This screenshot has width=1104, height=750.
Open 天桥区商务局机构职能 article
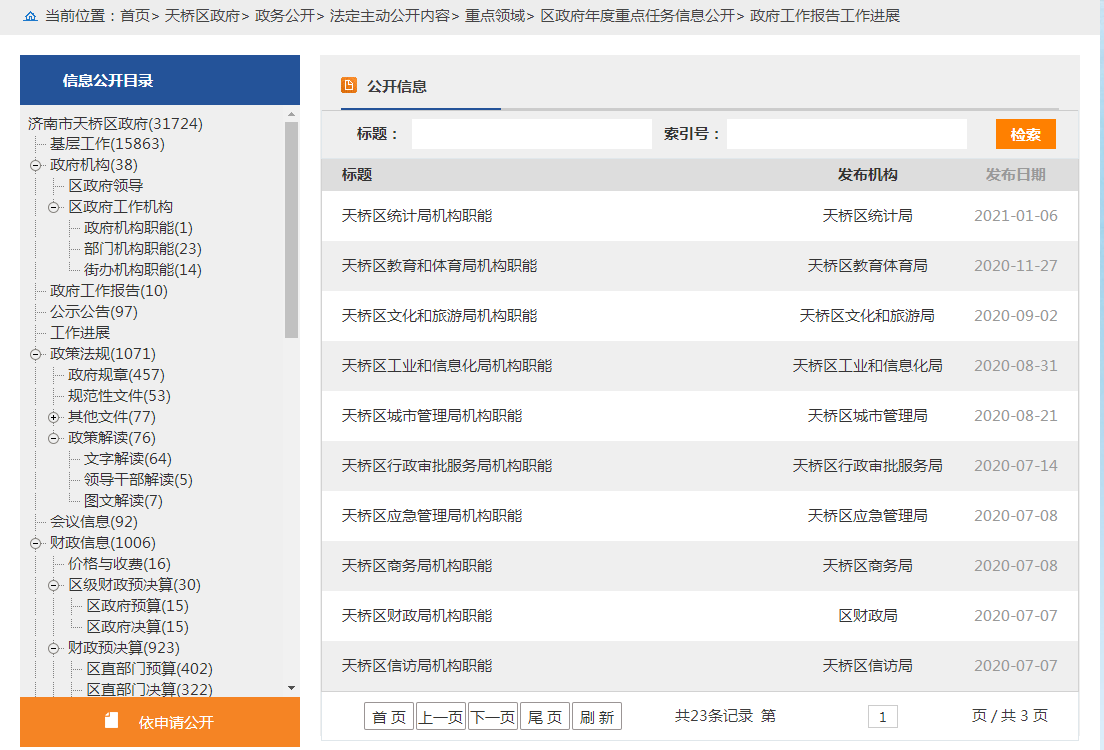click(417, 566)
